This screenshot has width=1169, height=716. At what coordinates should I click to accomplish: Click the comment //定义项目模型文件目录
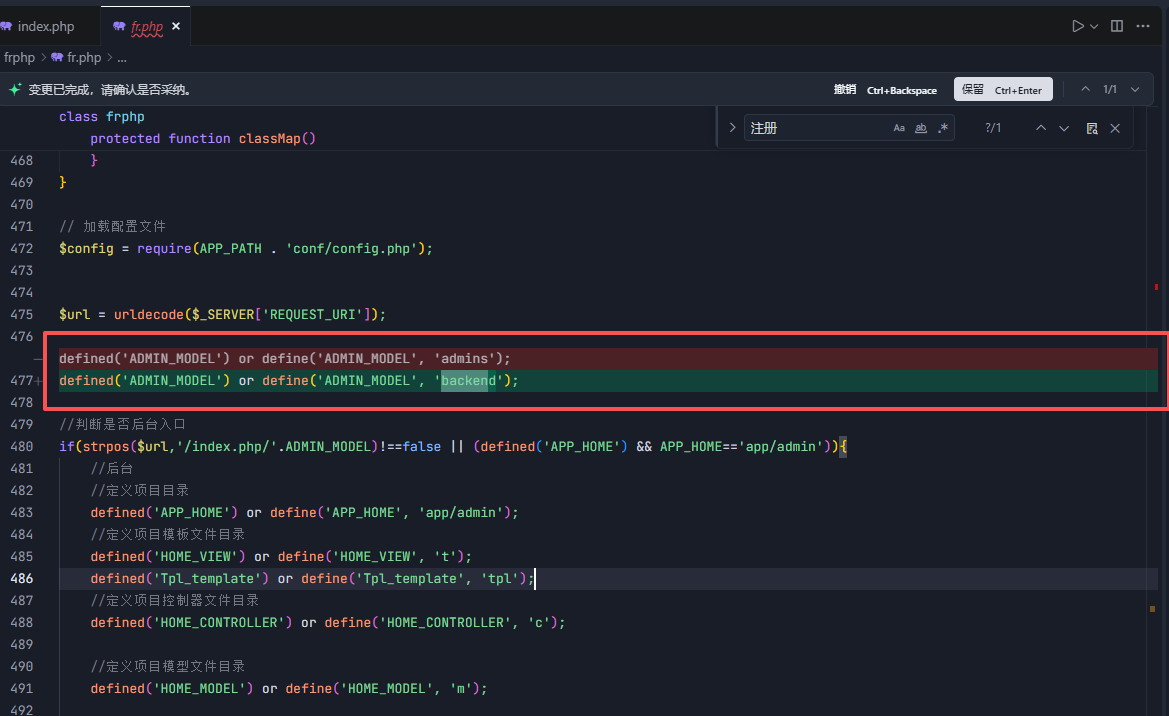[168, 666]
